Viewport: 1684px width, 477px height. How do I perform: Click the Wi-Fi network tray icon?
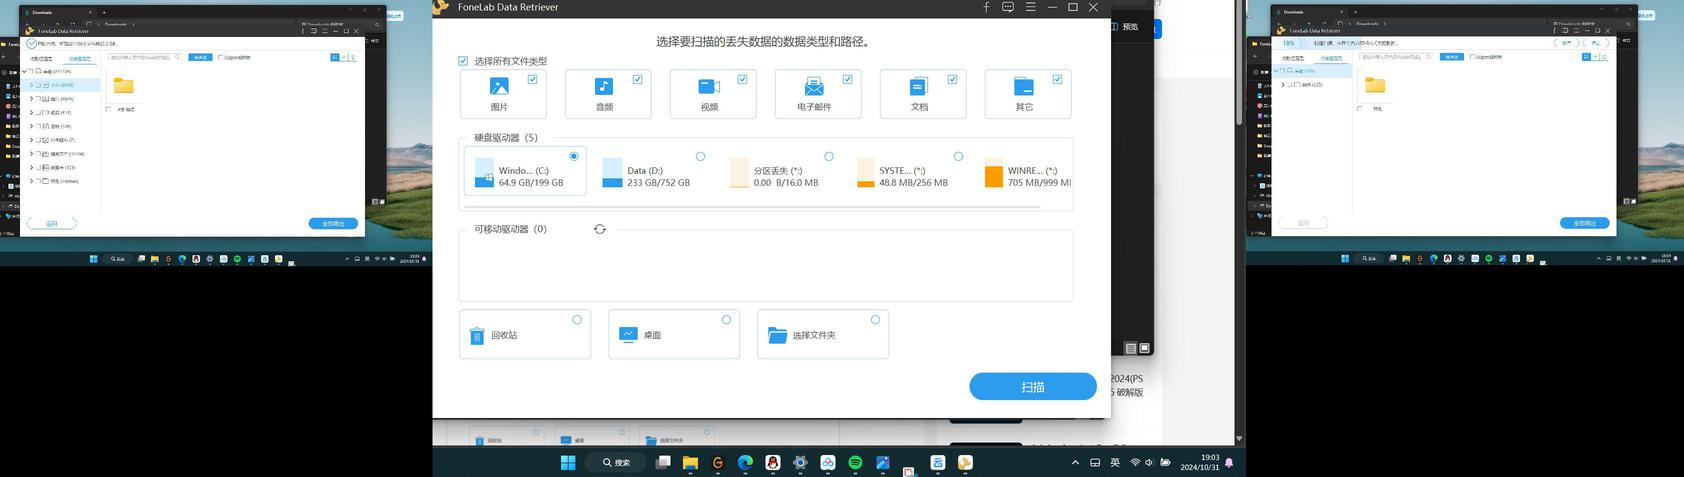coord(1135,463)
